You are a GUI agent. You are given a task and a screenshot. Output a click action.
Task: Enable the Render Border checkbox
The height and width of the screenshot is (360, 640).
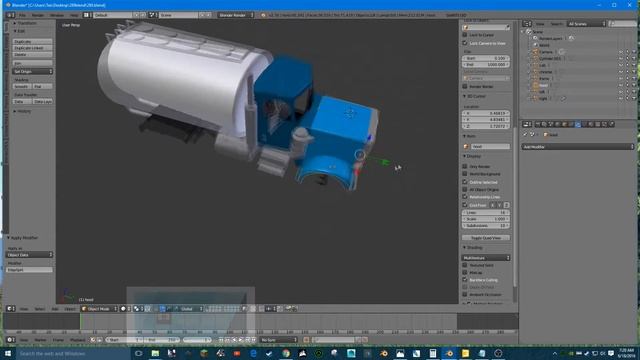[465, 87]
